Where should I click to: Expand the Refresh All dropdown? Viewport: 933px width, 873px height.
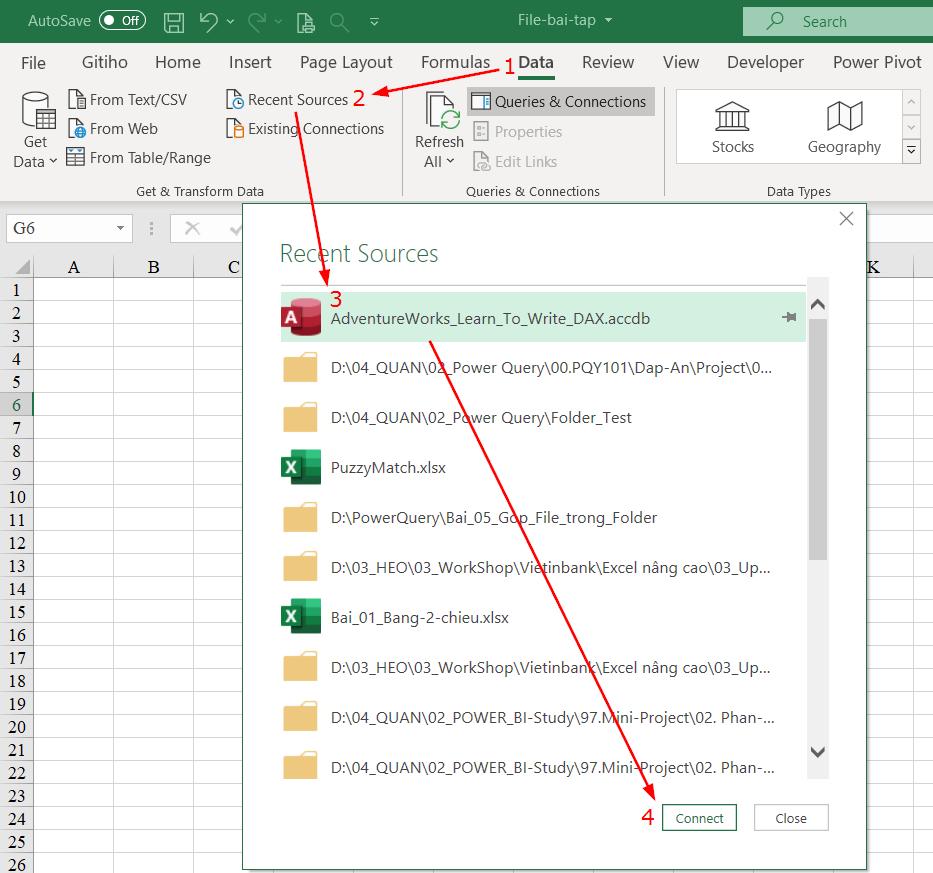439,162
